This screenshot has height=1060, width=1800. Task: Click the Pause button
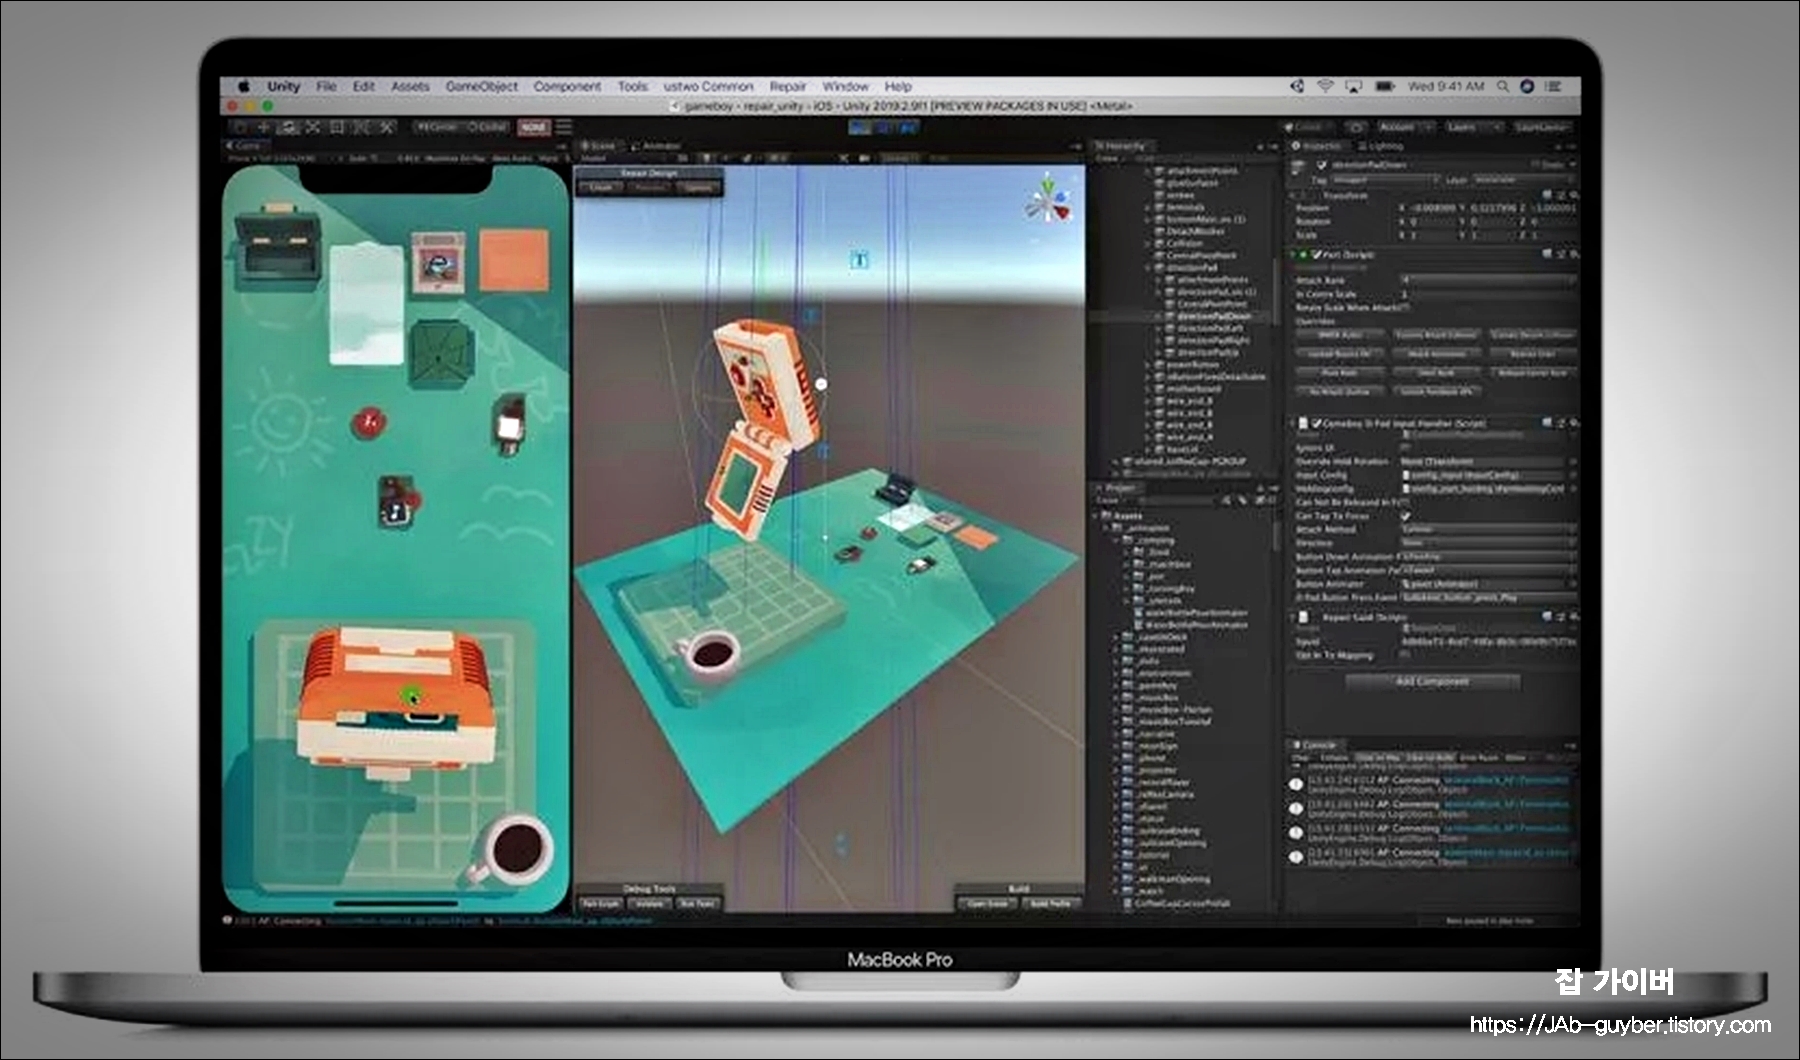click(884, 127)
